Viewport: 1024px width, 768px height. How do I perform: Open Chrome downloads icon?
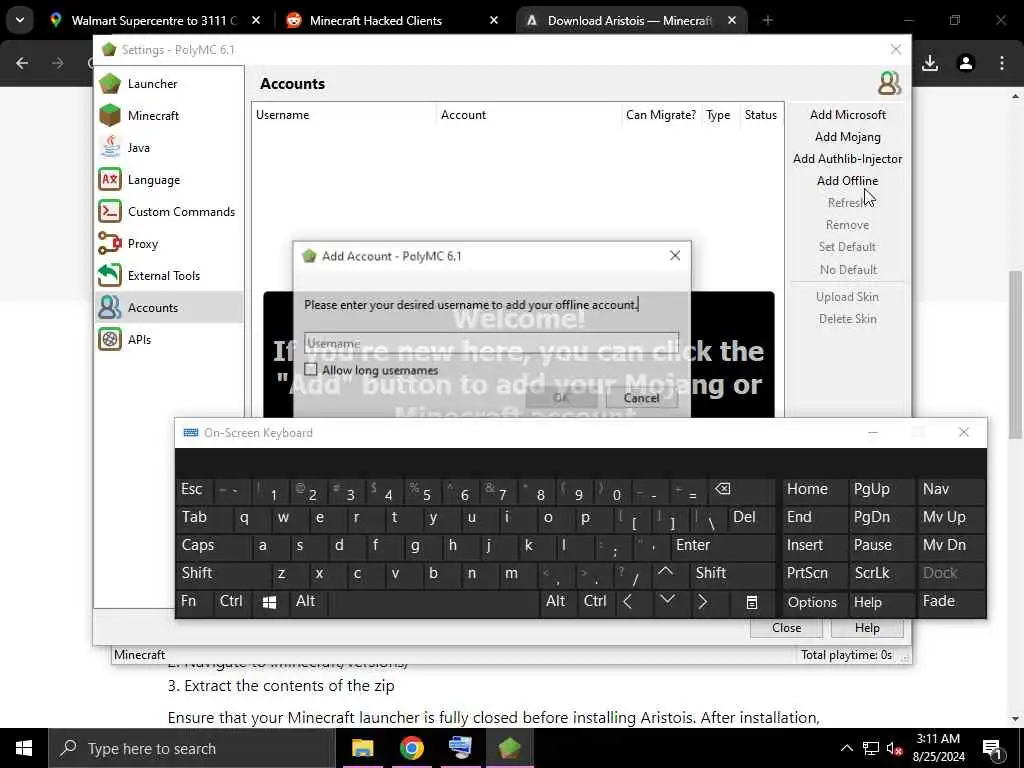(x=930, y=63)
